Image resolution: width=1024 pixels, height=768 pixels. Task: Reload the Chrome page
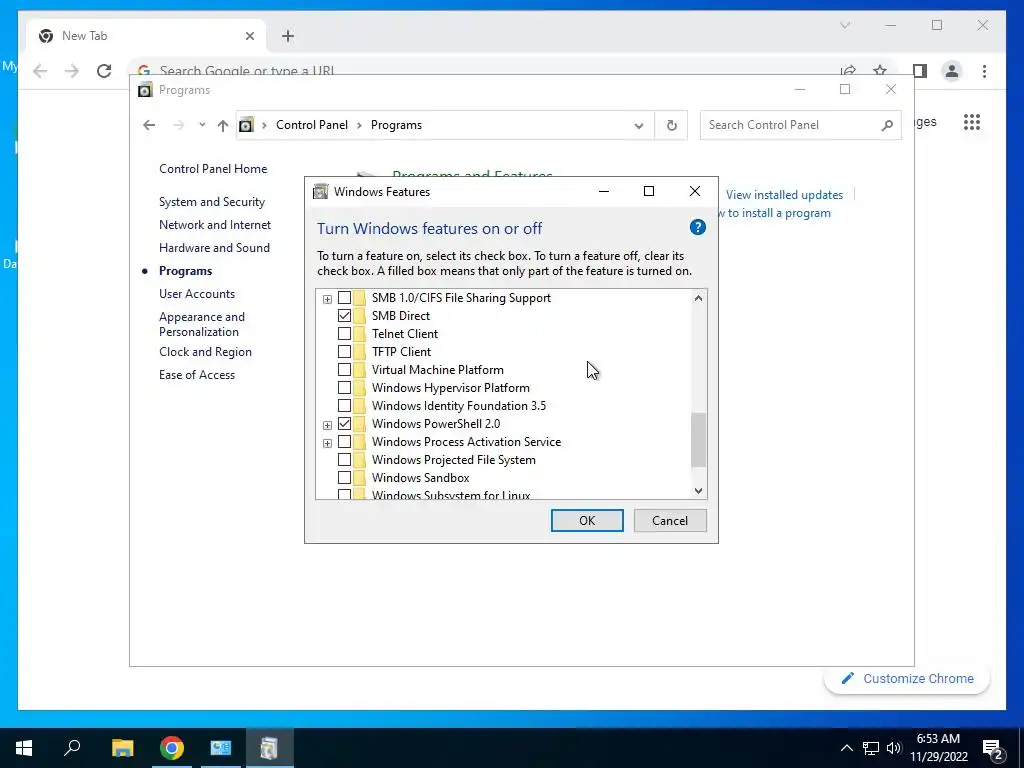pyautogui.click(x=104, y=71)
